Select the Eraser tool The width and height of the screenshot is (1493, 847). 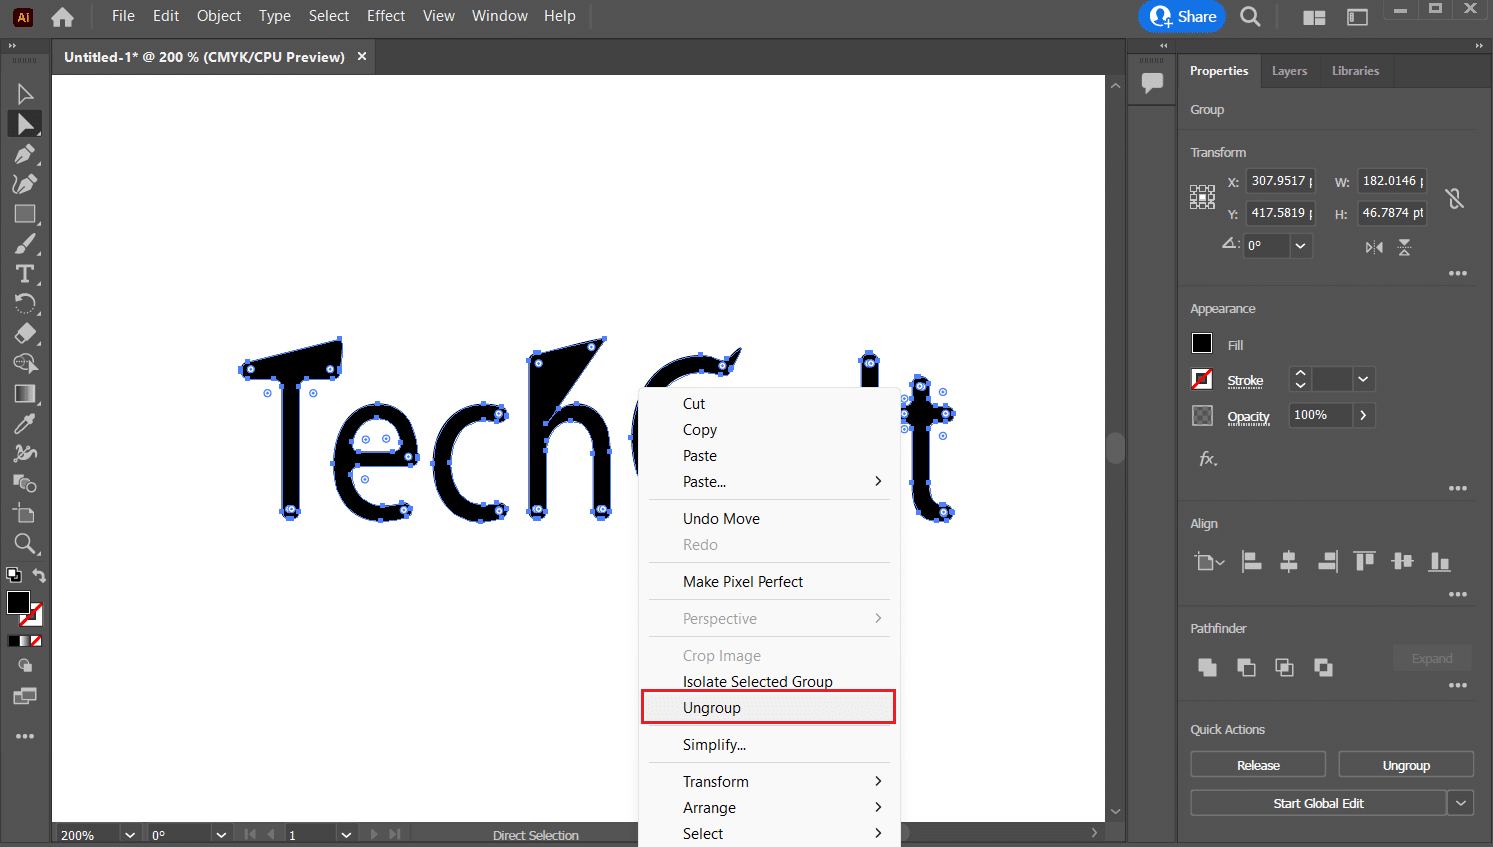[x=27, y=333]
